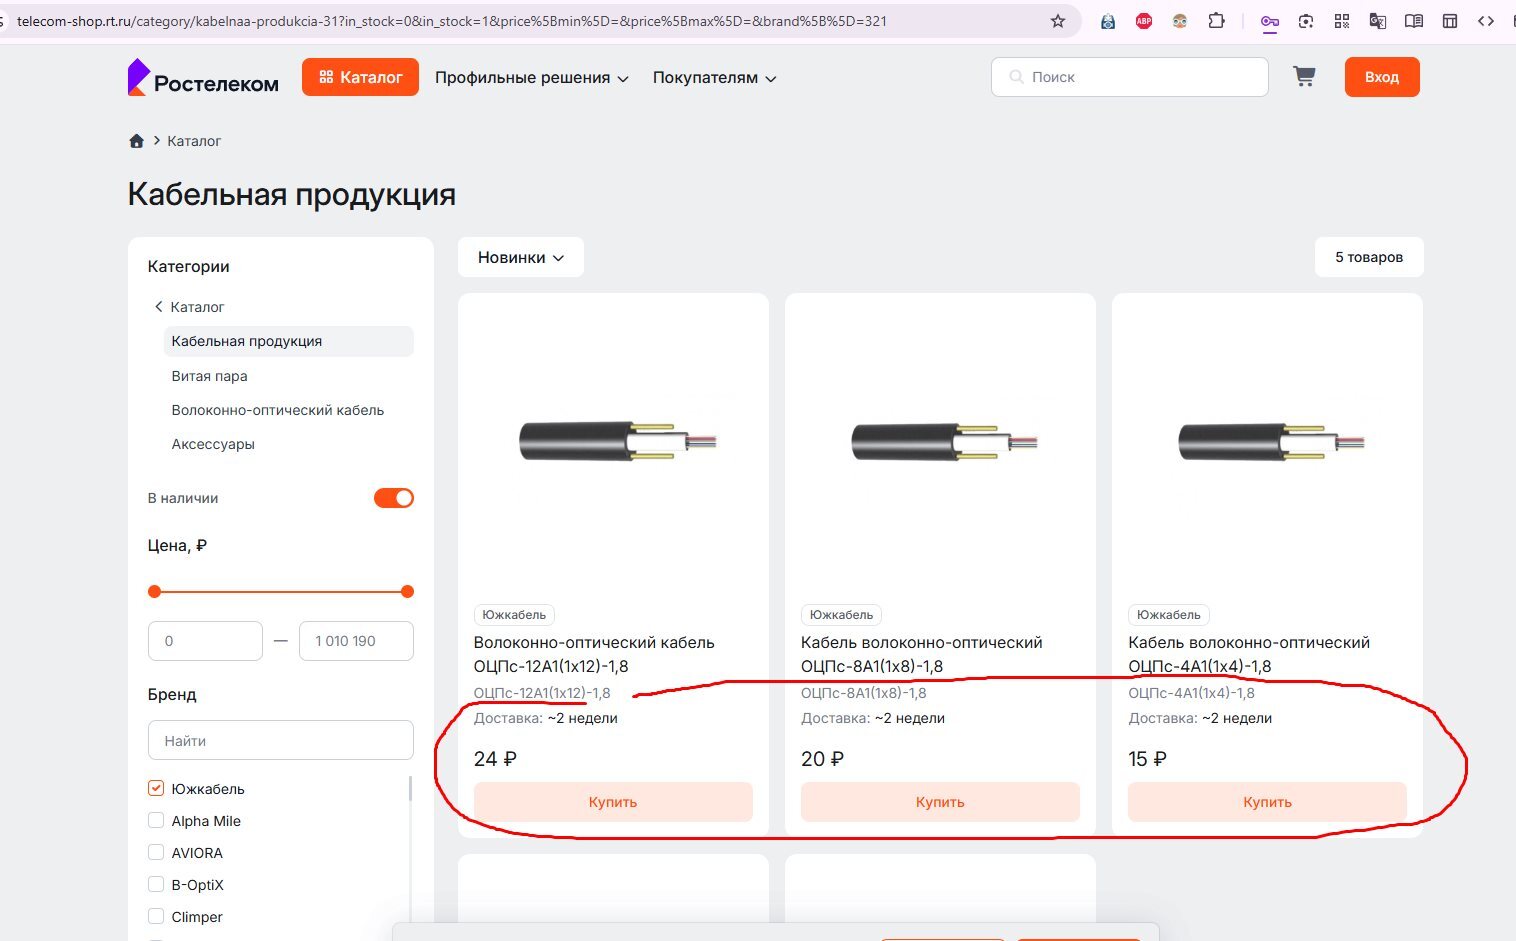
Task: Open the shopping cart icon
Action: [x=1304, y=77]
